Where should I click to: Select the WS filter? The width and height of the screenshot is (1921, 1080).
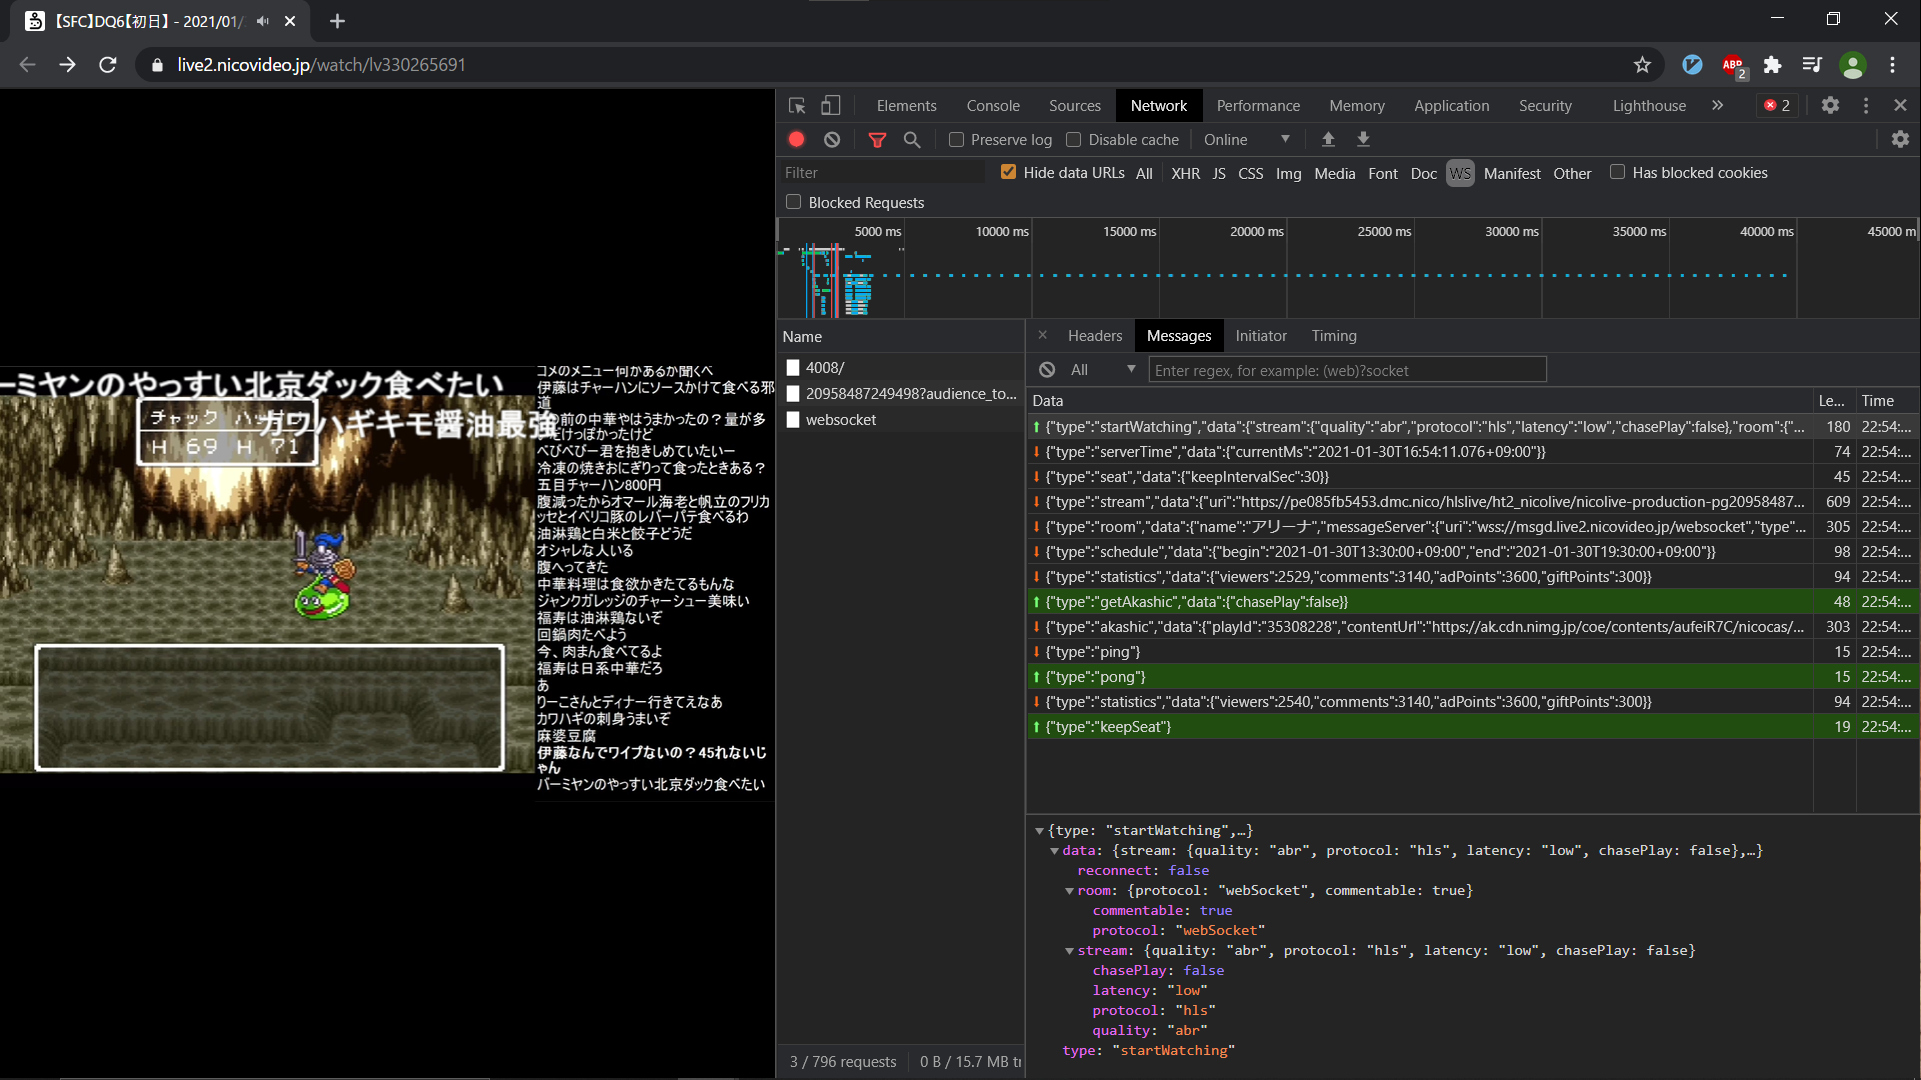pyautogui.click(x=1460, y=173)
